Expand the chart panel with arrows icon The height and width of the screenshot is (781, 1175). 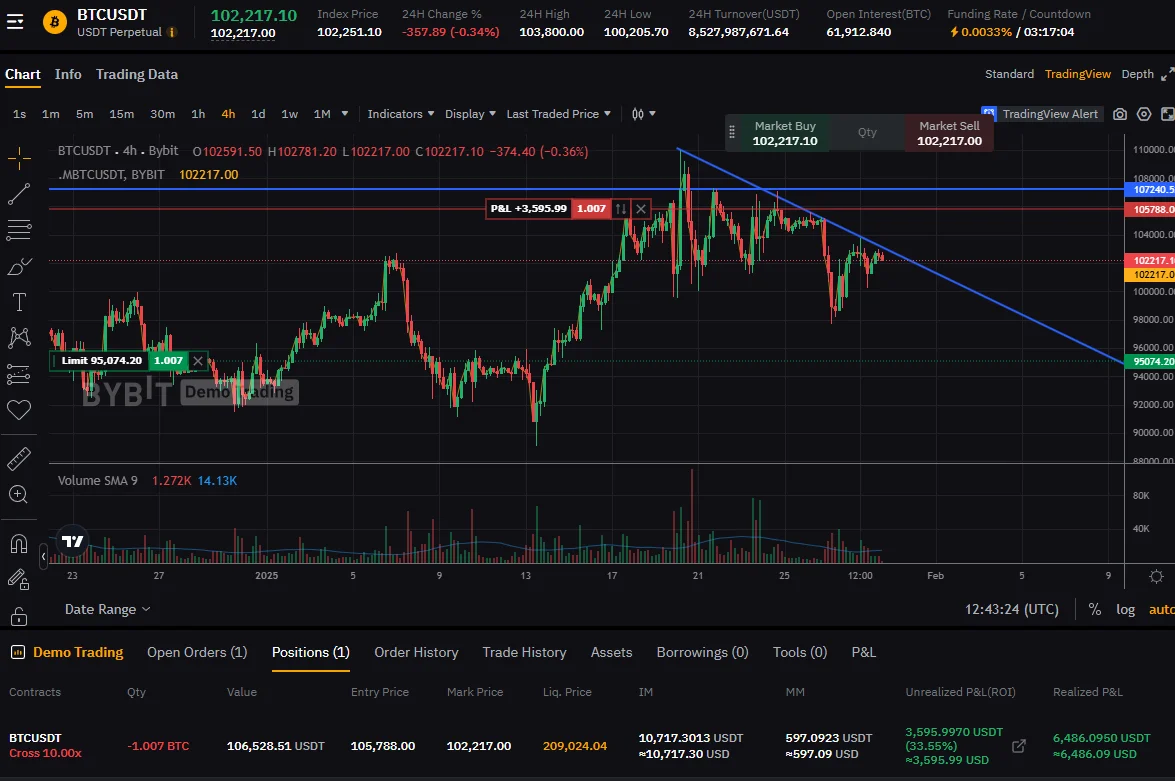(x=1168, y=73)
